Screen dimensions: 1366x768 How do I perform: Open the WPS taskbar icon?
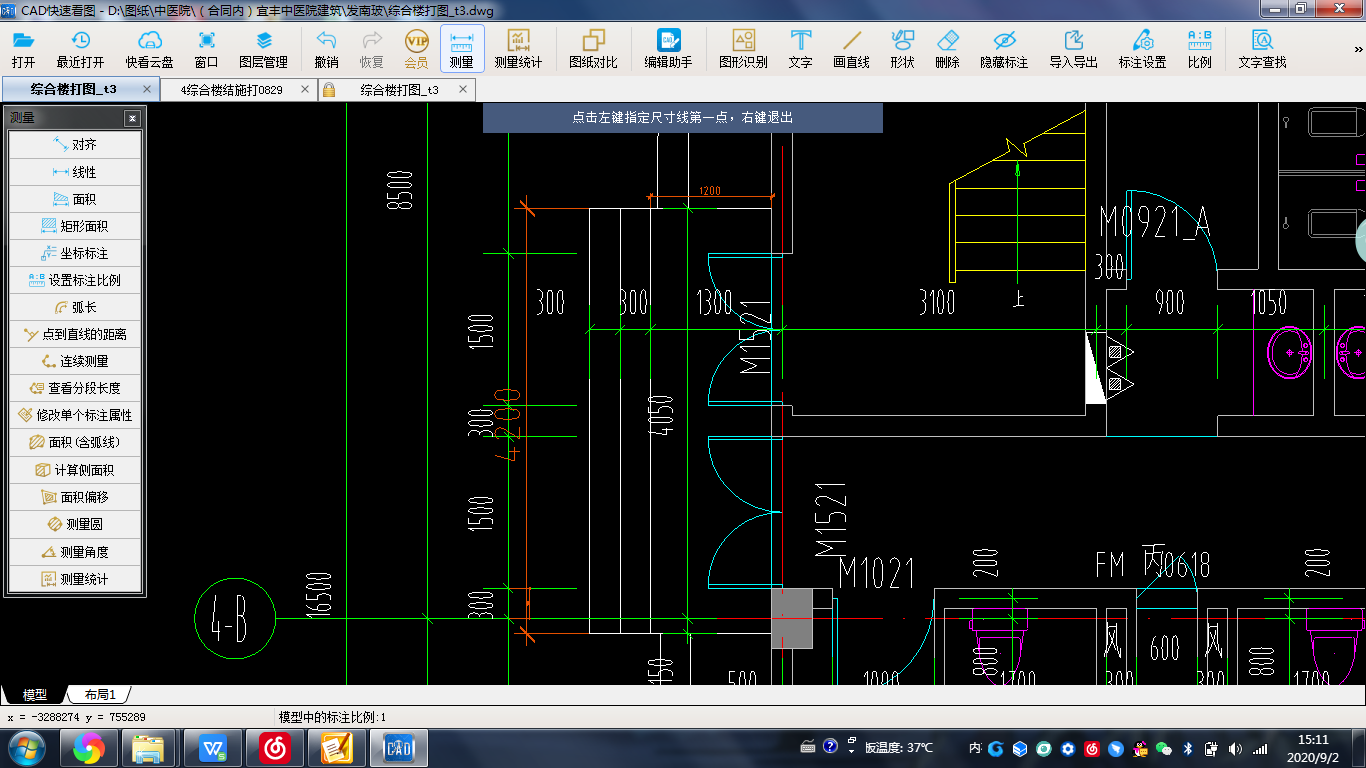(212, 748)
